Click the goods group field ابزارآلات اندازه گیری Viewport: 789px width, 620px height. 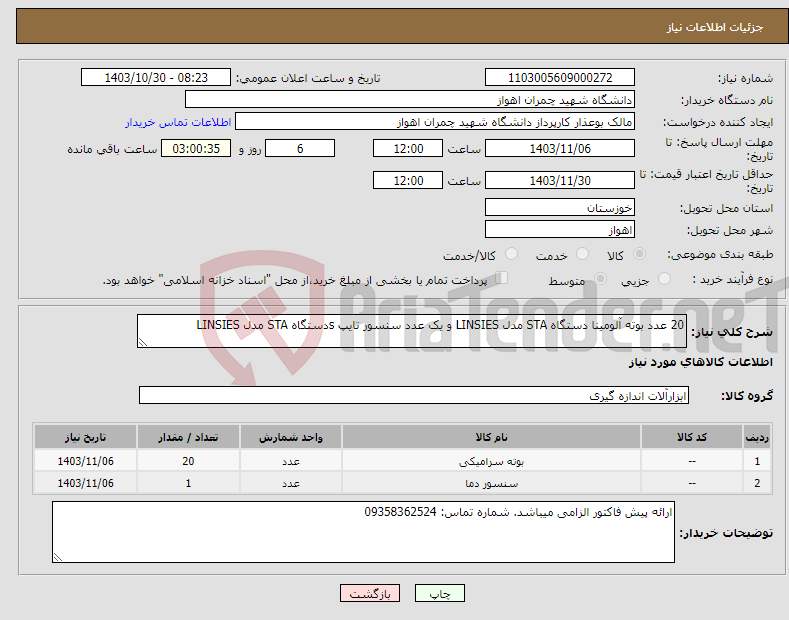pyautogui.click(x=414, y=396)
